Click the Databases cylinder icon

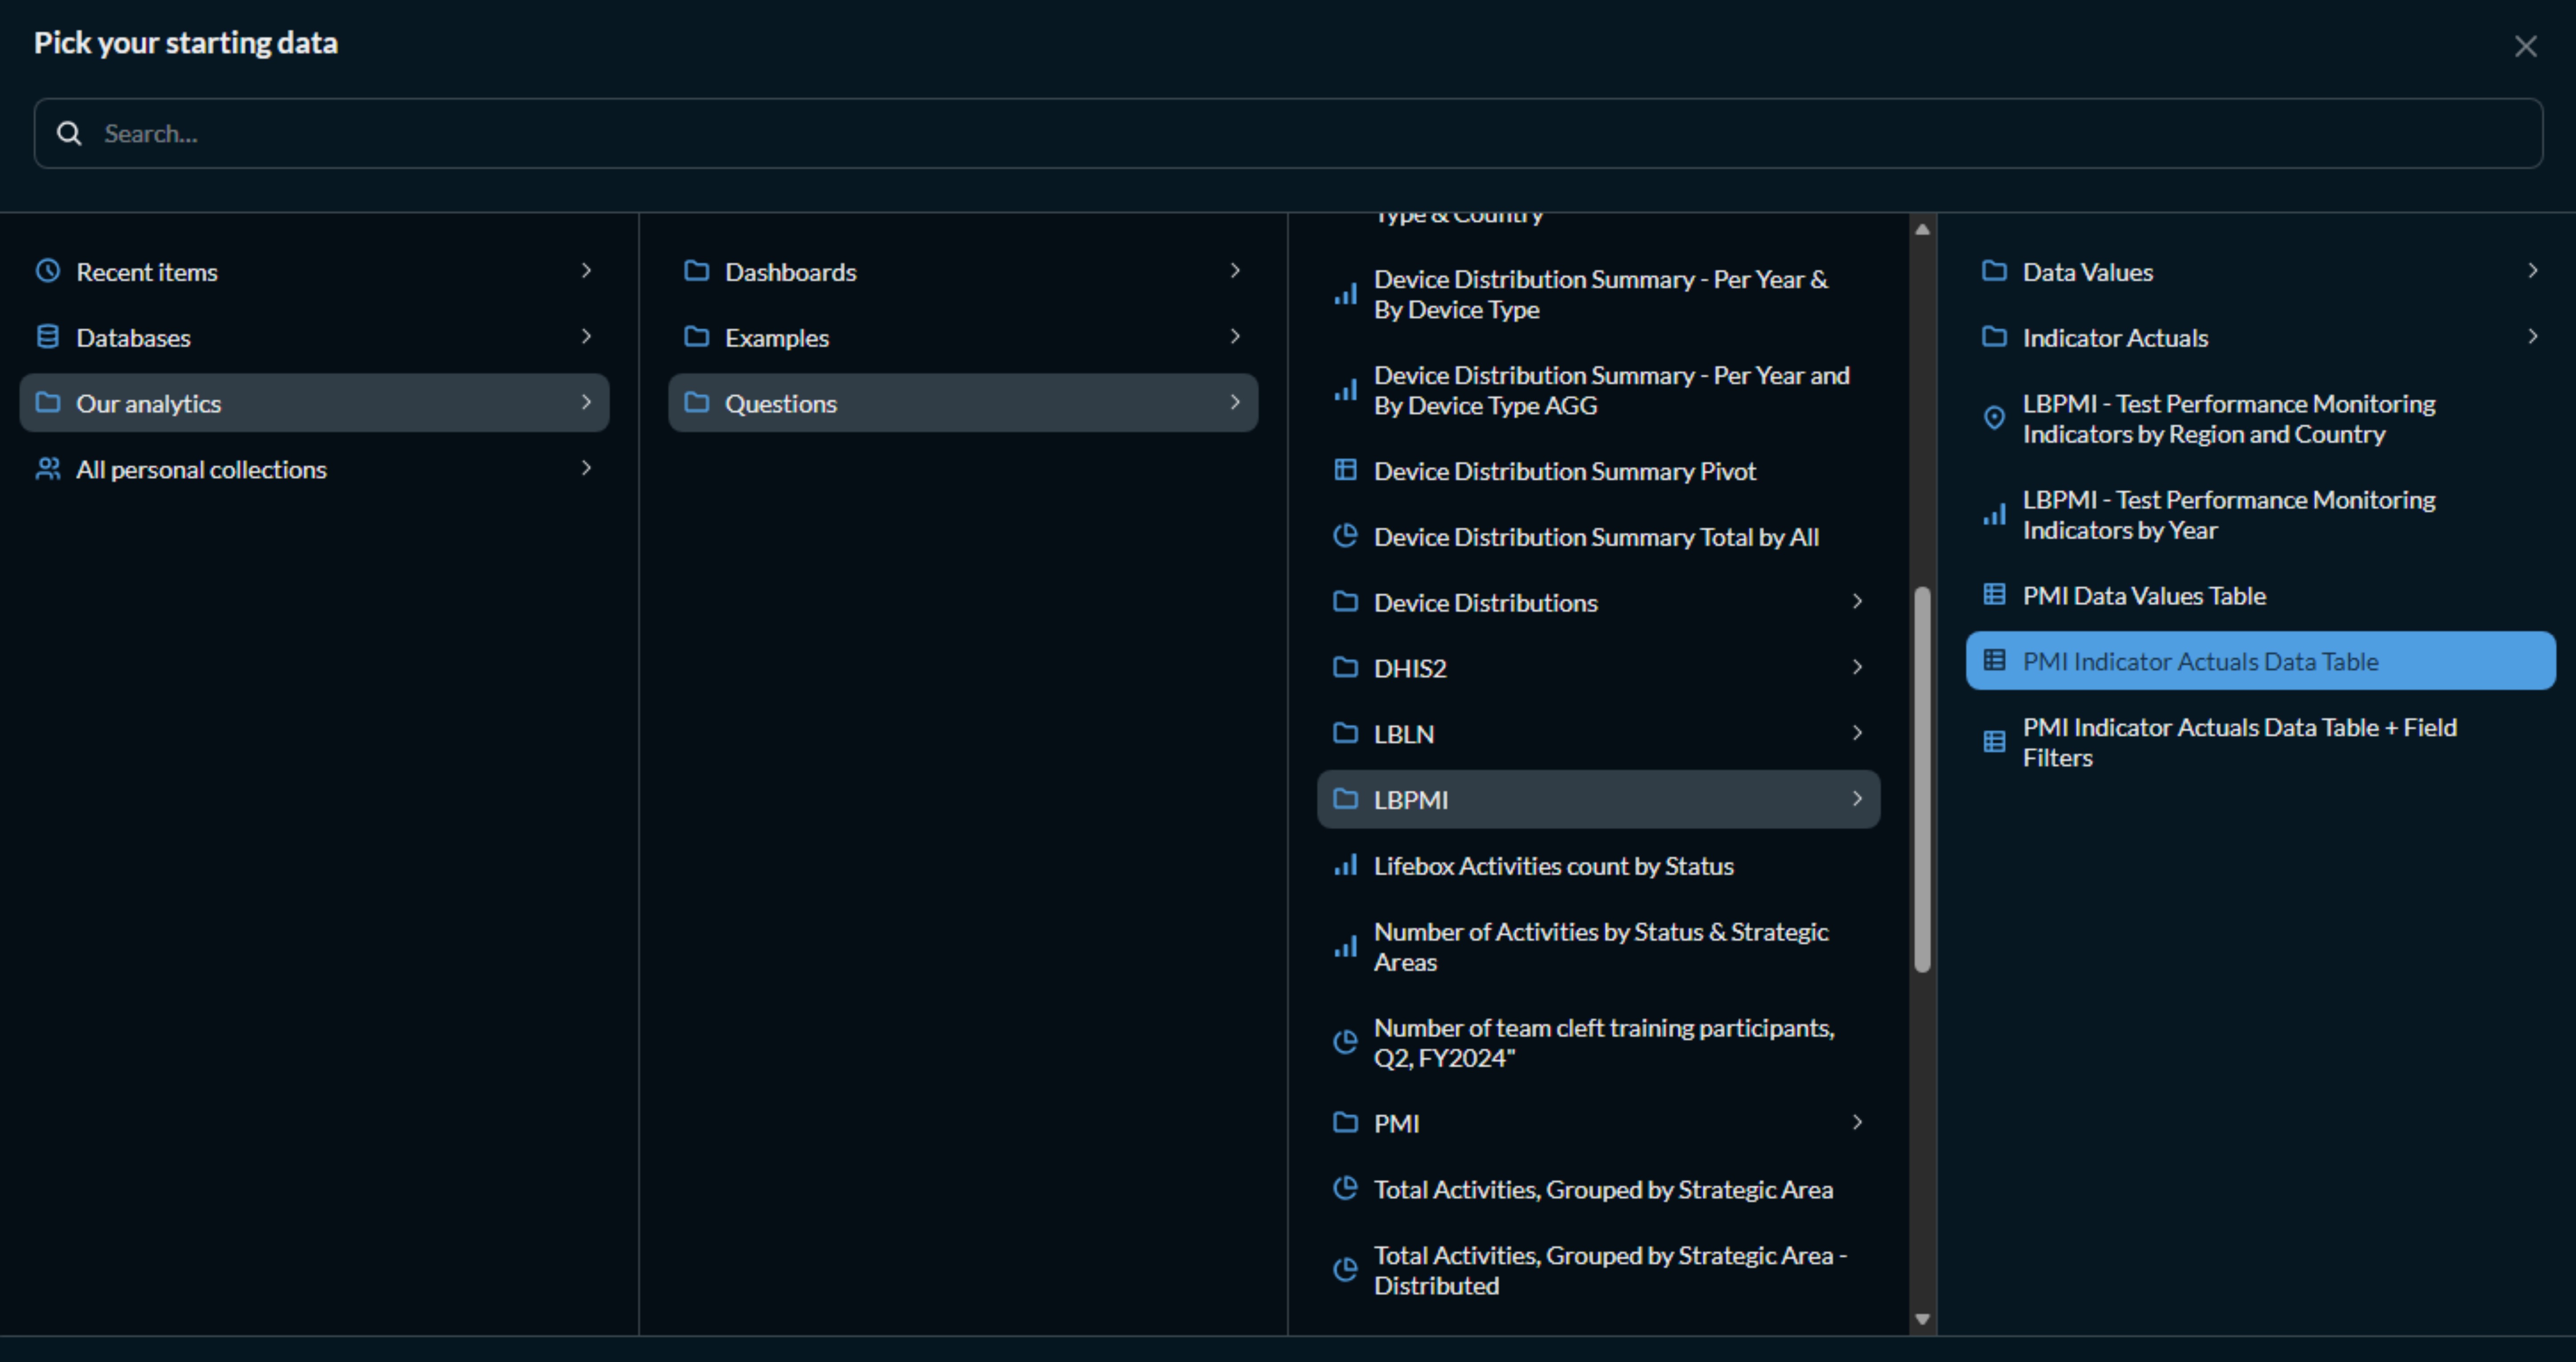(48, 337)
